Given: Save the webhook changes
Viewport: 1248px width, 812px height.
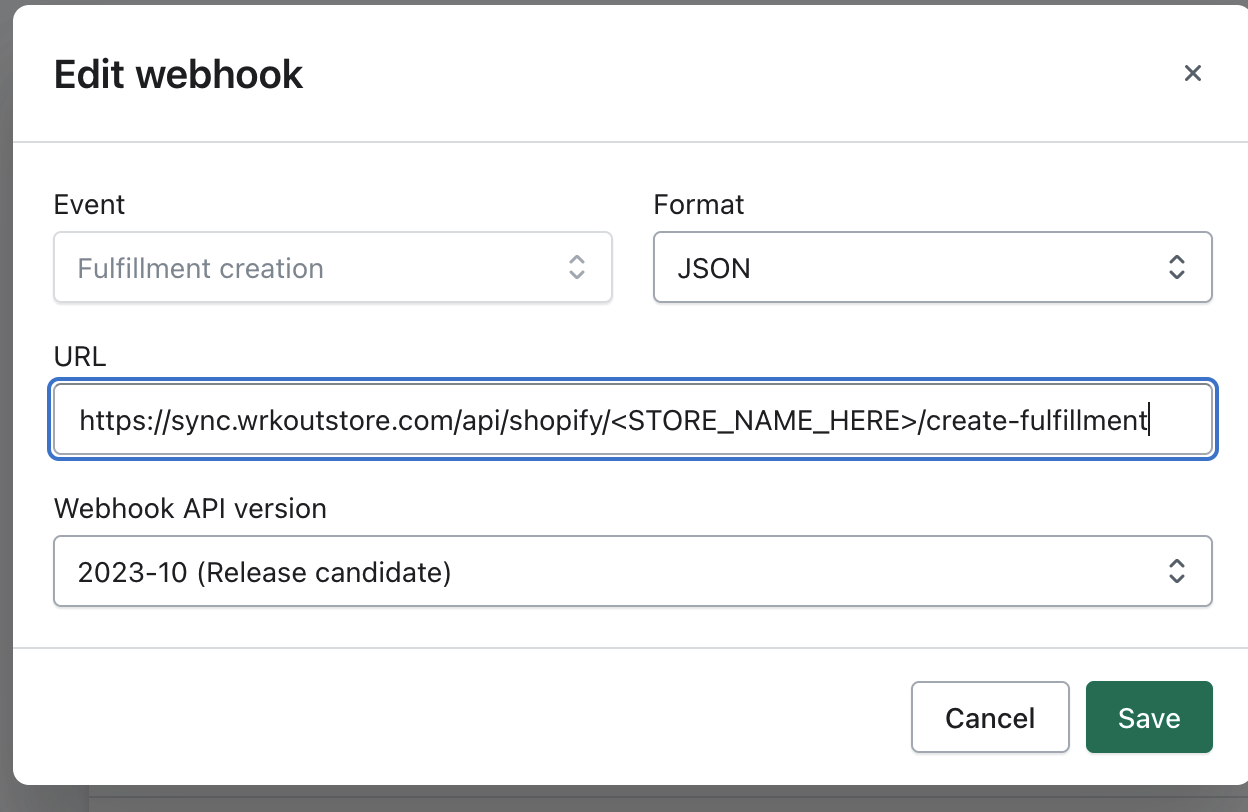Looking at the screenshot, I should tap(1148, 717).
